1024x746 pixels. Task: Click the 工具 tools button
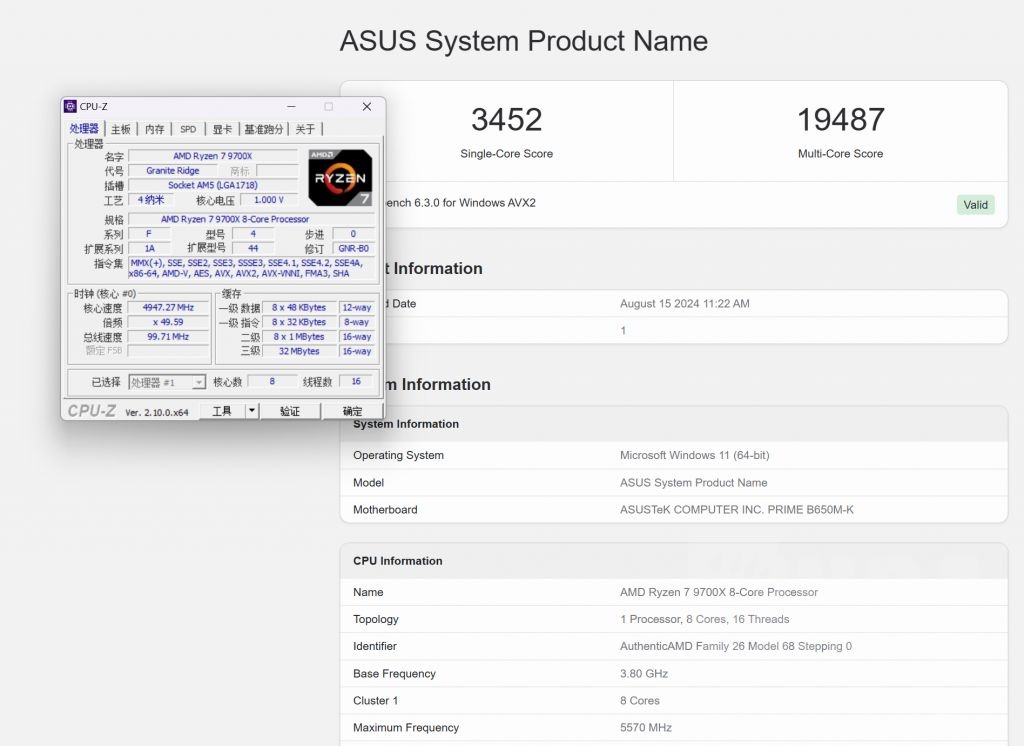[222, 410]
